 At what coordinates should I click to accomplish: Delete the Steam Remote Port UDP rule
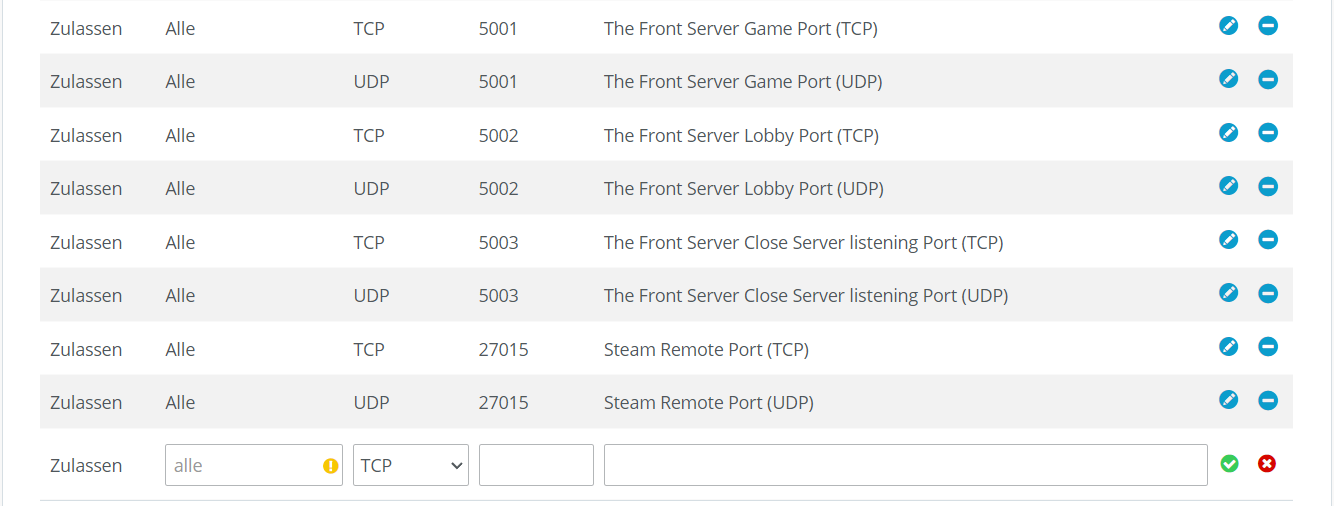(x=1268, y=400)
